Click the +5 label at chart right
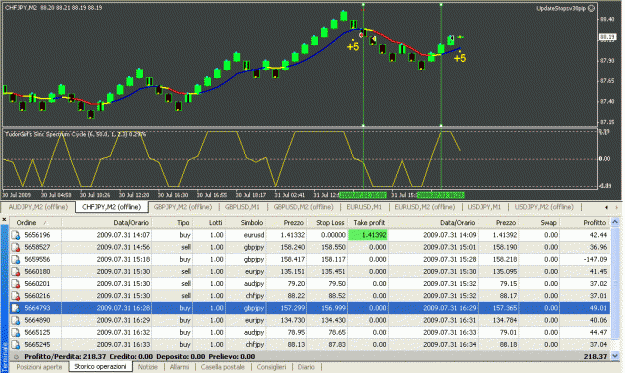This screenshot has width=625, height=373. click(460, 58)
